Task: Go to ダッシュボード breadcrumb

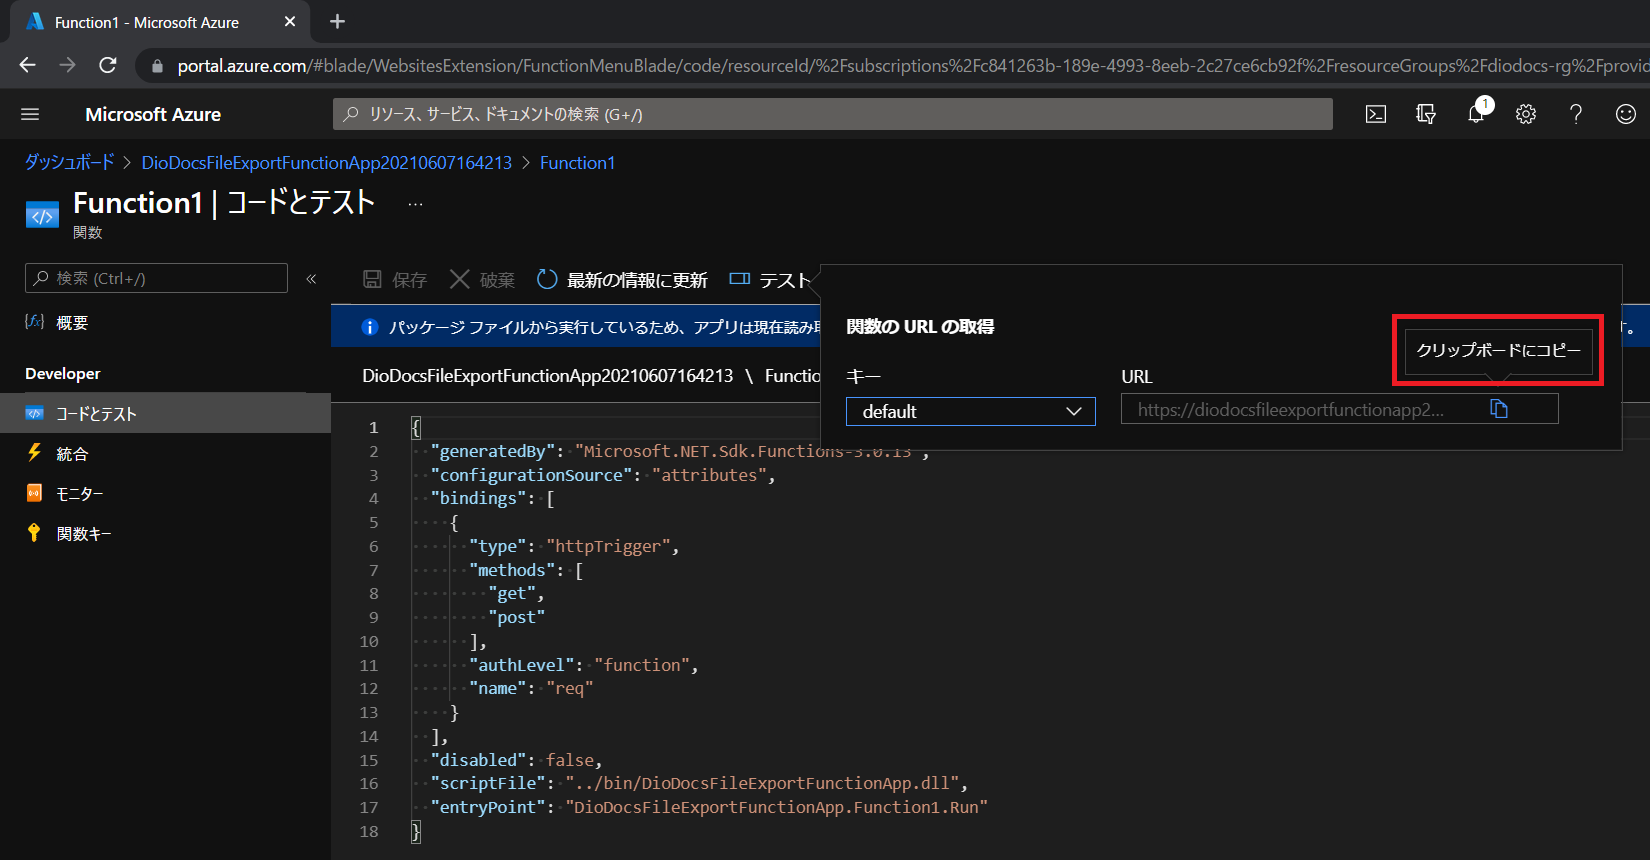Action: 70,162
